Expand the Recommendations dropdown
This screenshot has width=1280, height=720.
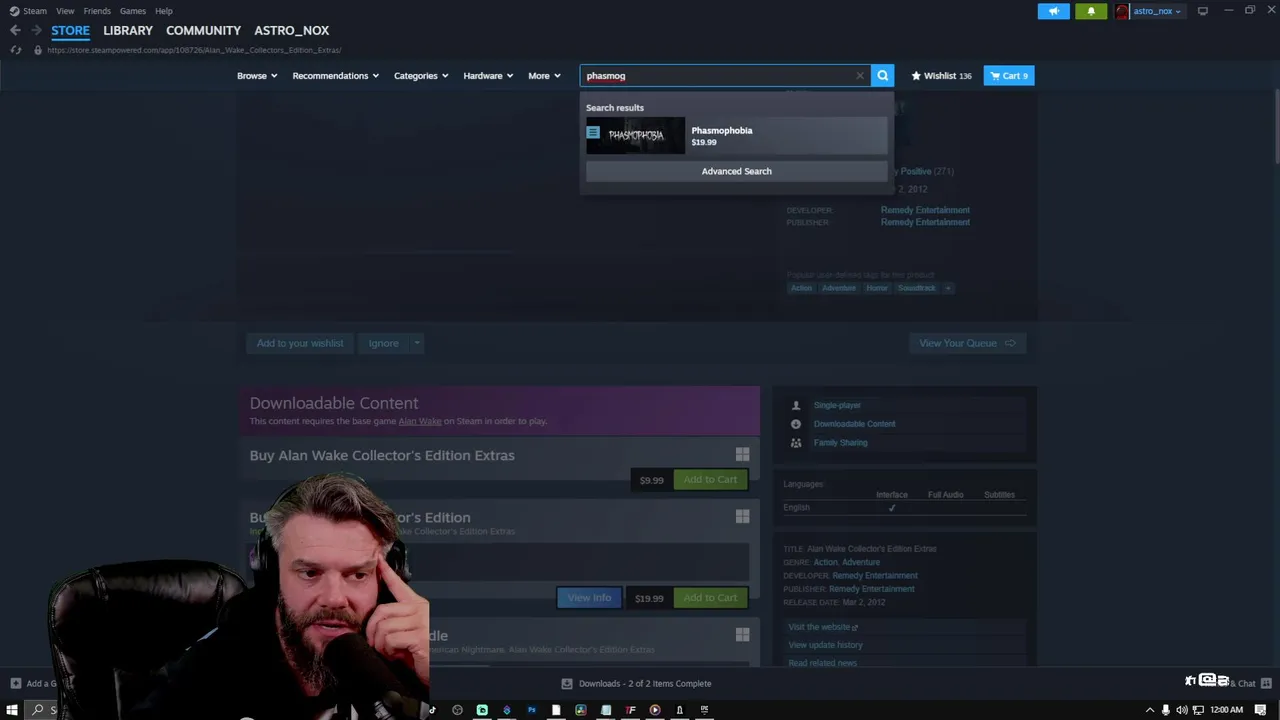click(335, 76)
